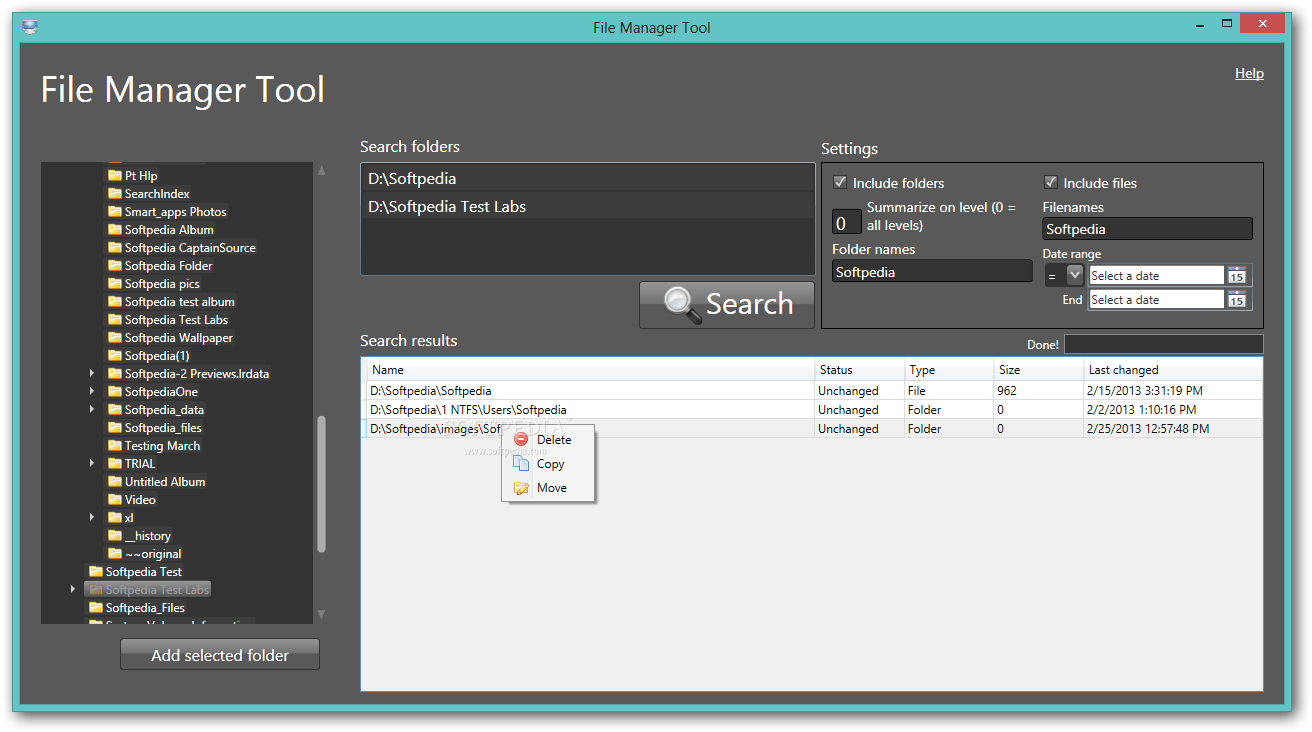Click the Softpedia Folder folder icon
The image size is (1312, 732).
(x=115, y=266)
